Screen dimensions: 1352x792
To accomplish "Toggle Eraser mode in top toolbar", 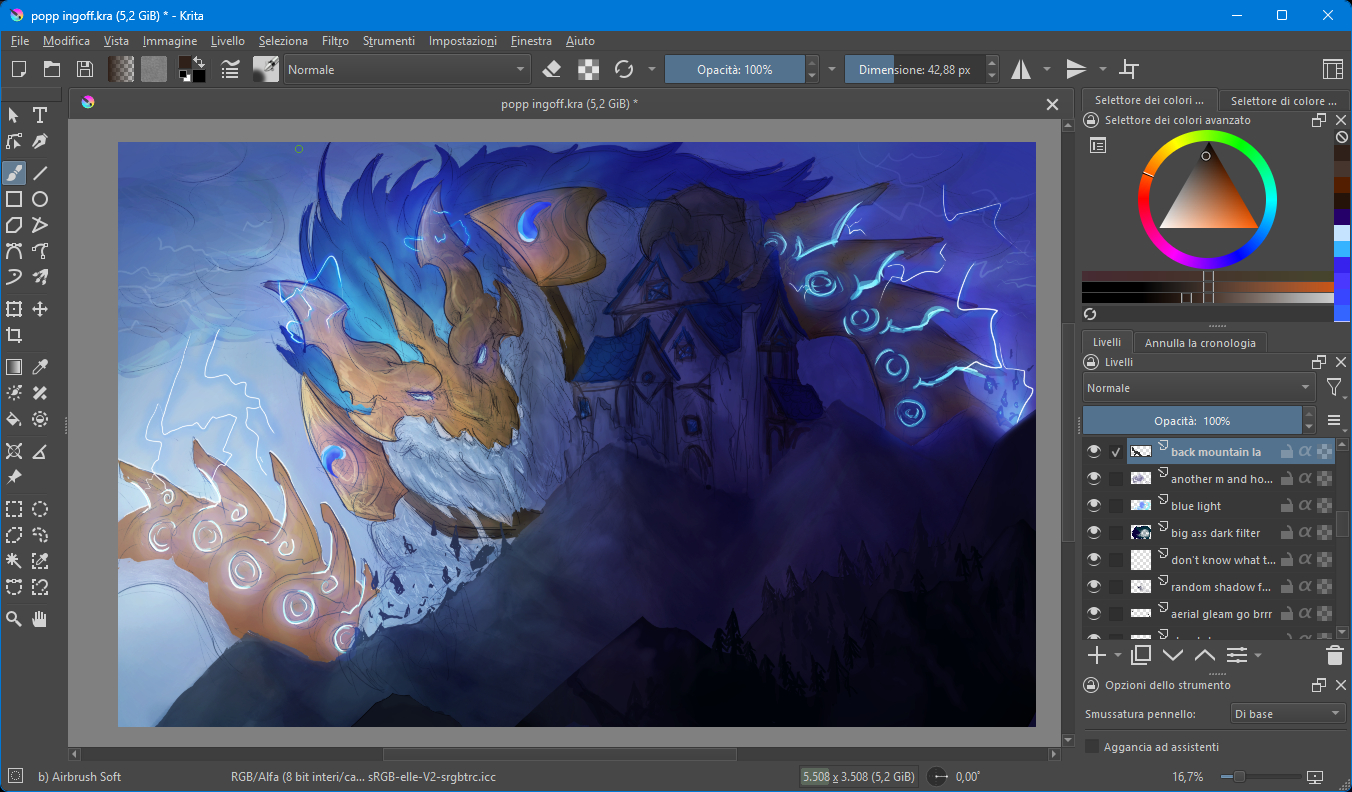I will pos(552,69).
